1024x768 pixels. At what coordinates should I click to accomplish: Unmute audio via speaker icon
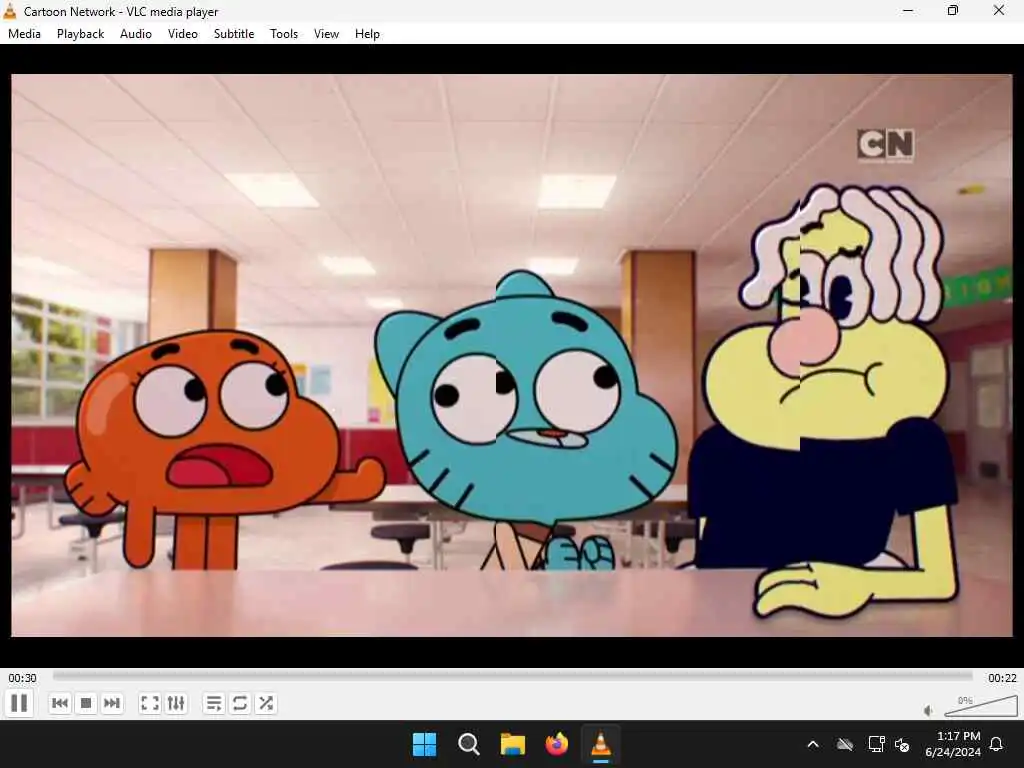(928, 711)
